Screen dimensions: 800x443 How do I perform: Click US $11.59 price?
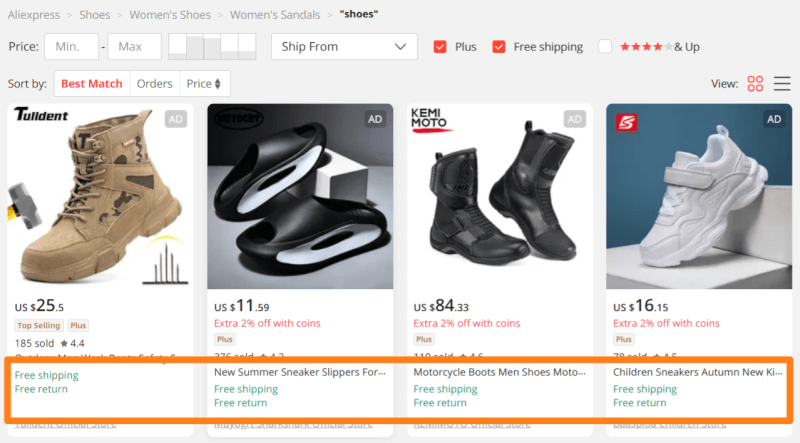[x=241, y=306]
